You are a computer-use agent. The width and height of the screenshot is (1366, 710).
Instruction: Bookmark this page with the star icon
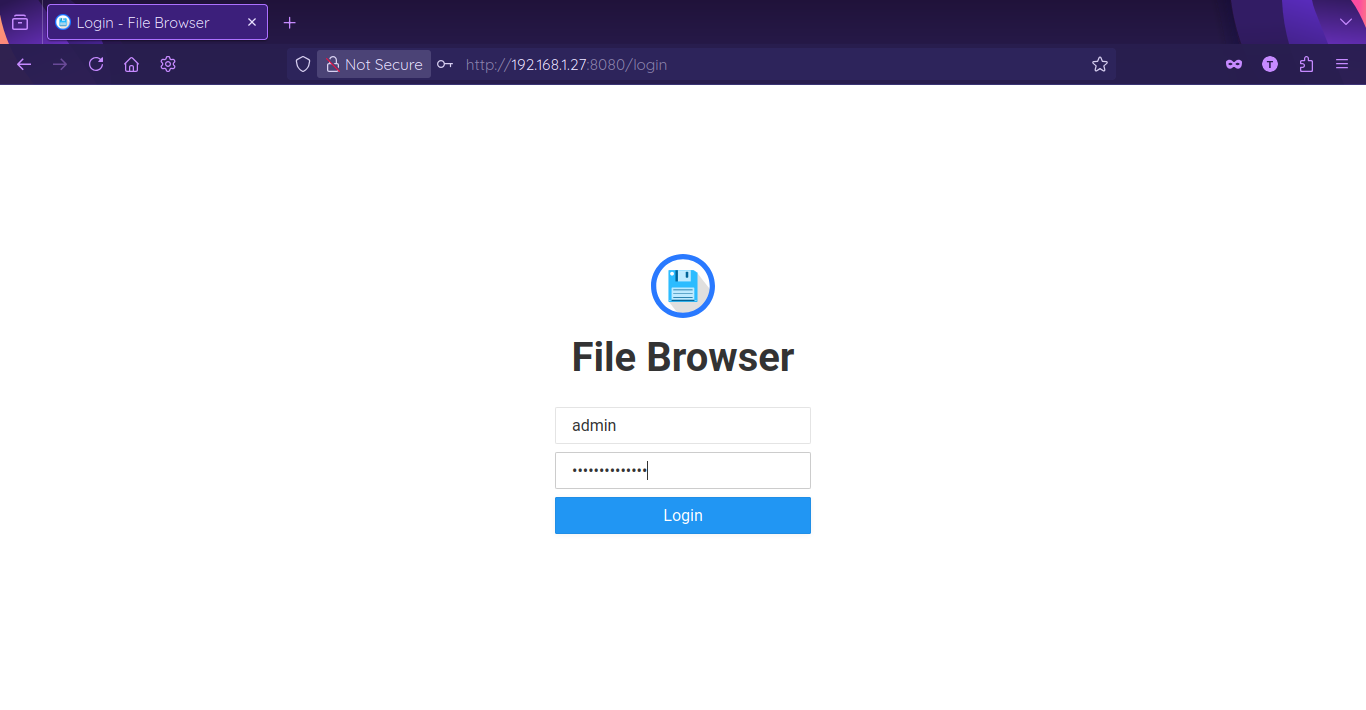pyautogui.click(x=1100, y=64)
